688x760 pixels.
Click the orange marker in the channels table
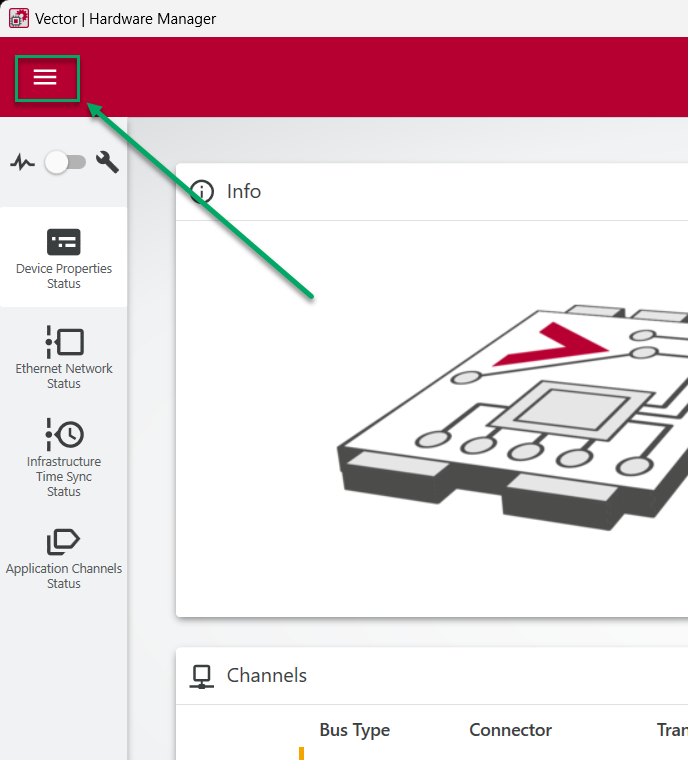pyautogui.click(x=301, y=753)
